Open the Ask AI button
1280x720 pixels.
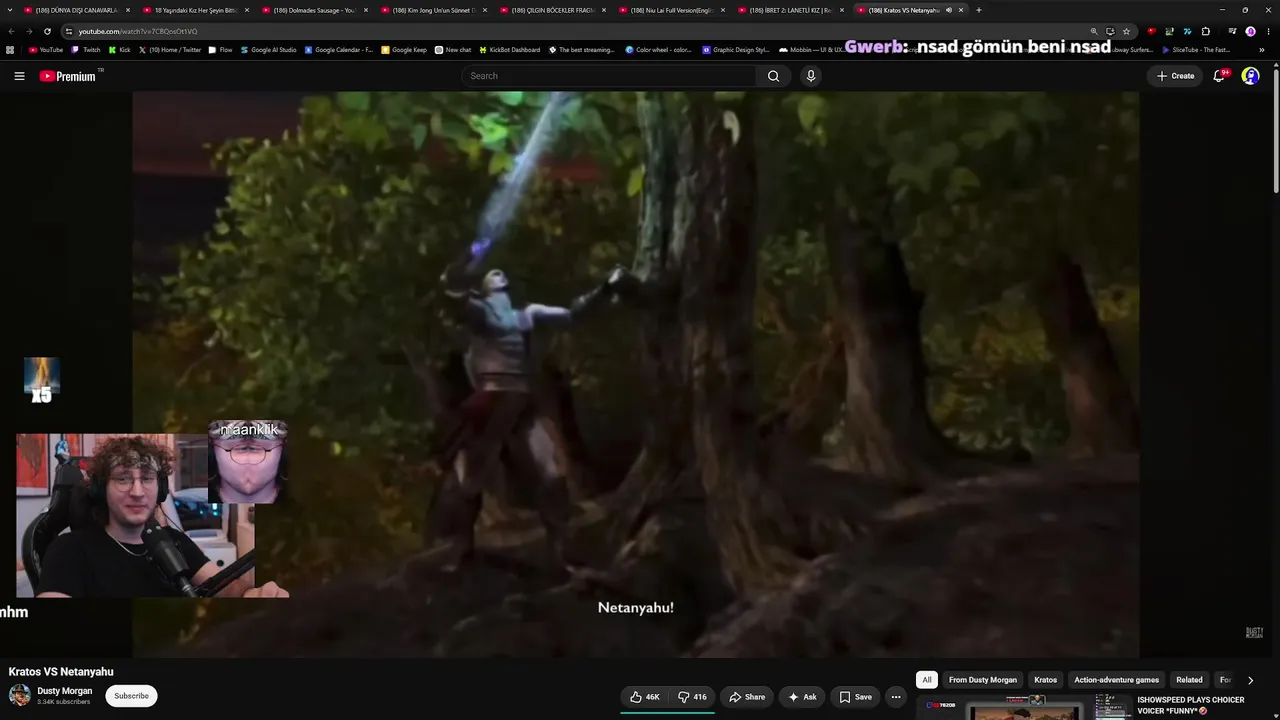(x=803, y=697)
